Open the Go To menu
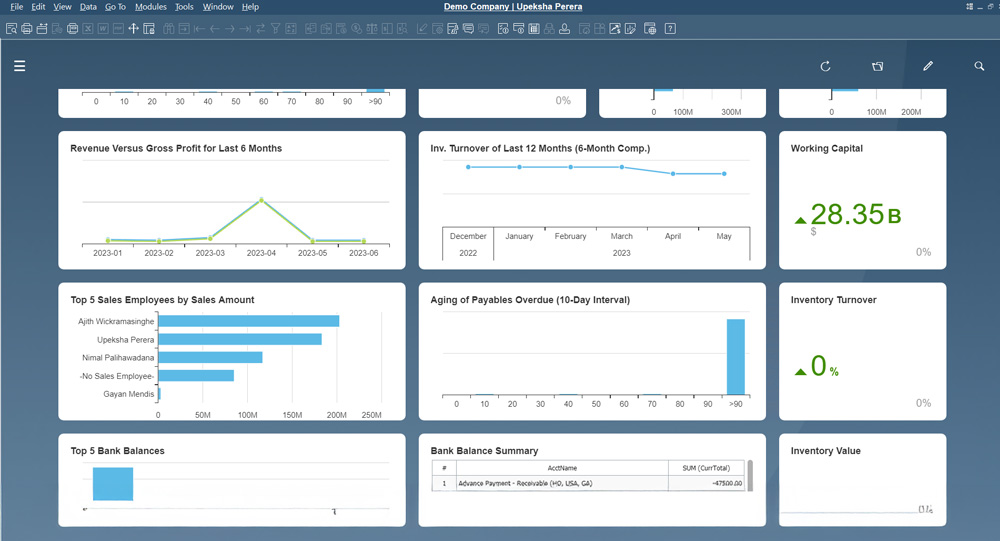The width and height of the screenshot is (1000, 541). 115,7
